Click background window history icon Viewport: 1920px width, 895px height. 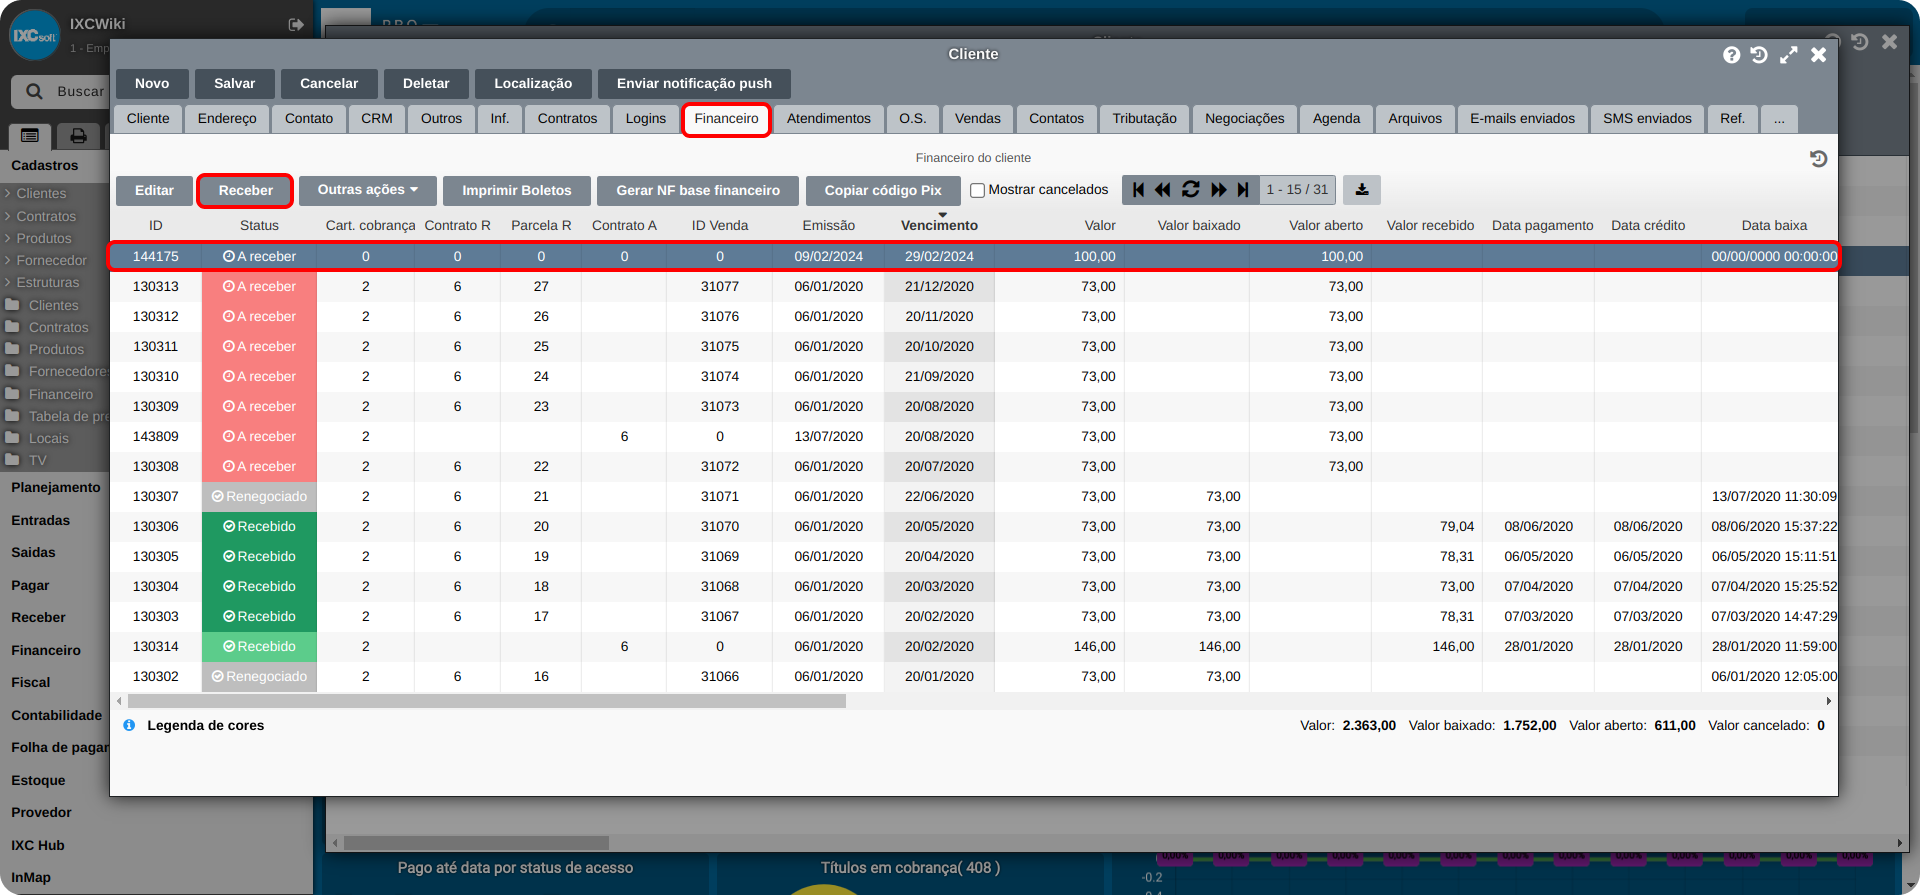click(1859, 42)
